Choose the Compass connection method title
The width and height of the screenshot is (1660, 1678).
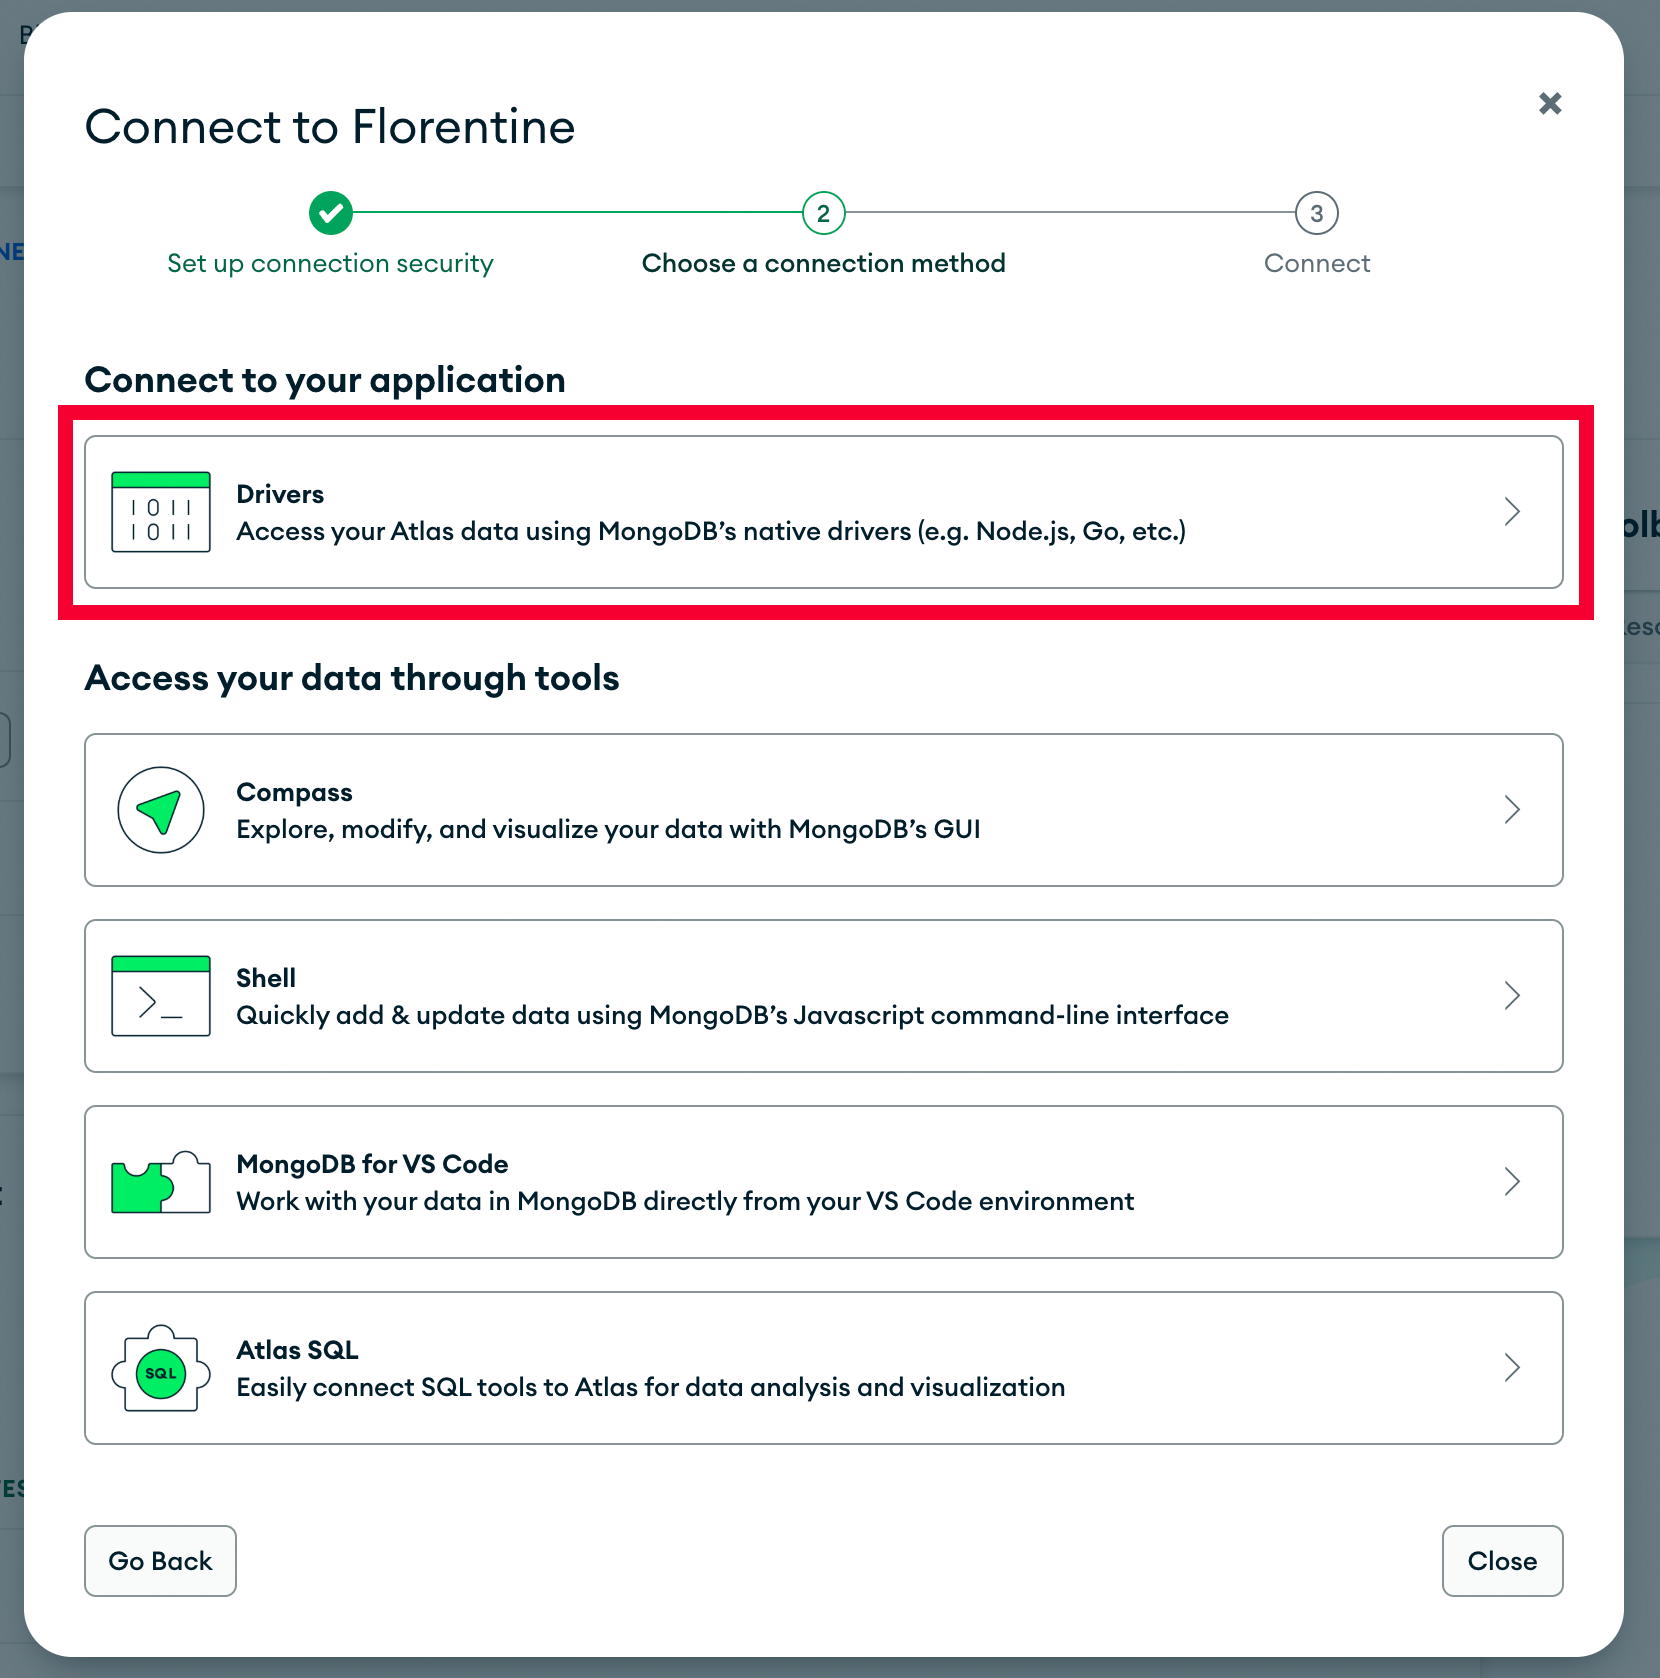294,792
